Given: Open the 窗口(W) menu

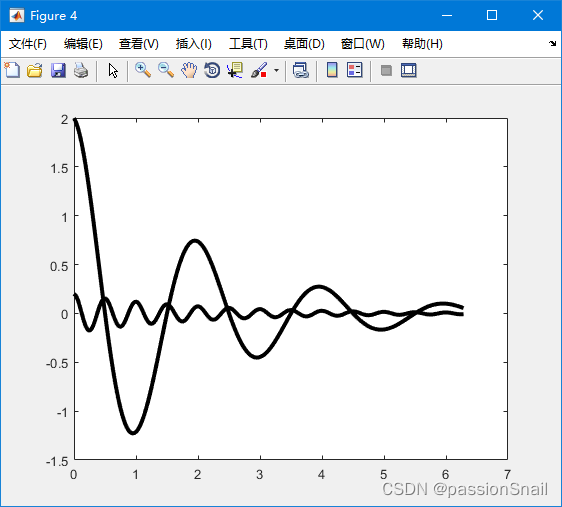Looking at the screenshot, I should coord(362,44).
